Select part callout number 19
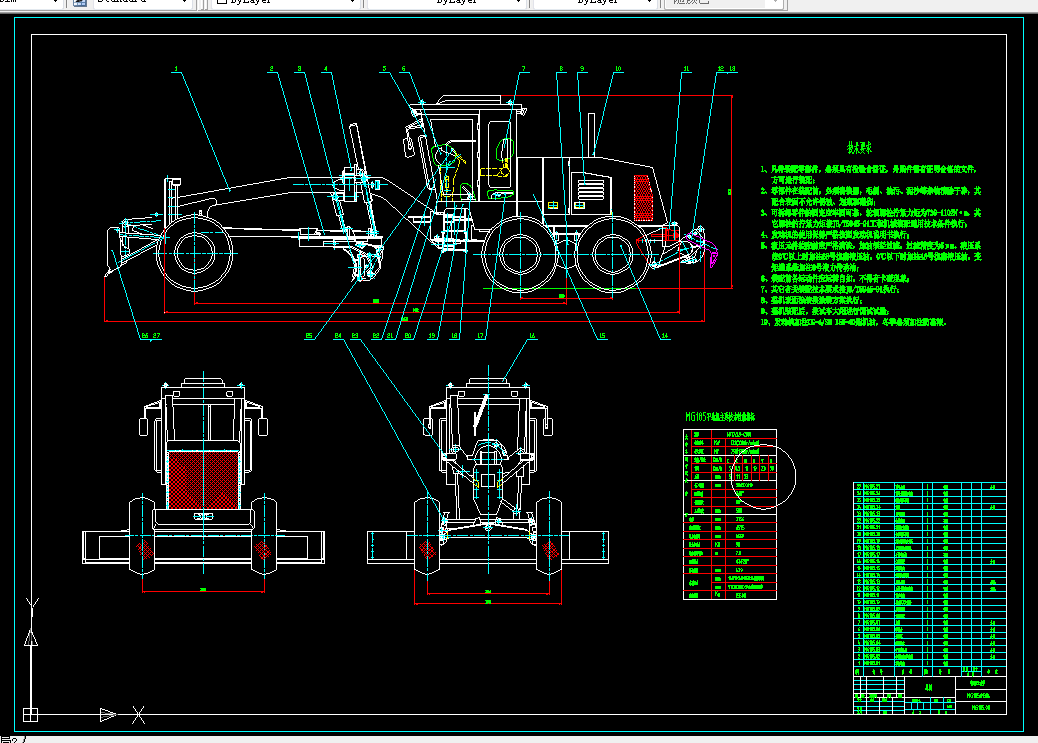 tap(432, 336)
